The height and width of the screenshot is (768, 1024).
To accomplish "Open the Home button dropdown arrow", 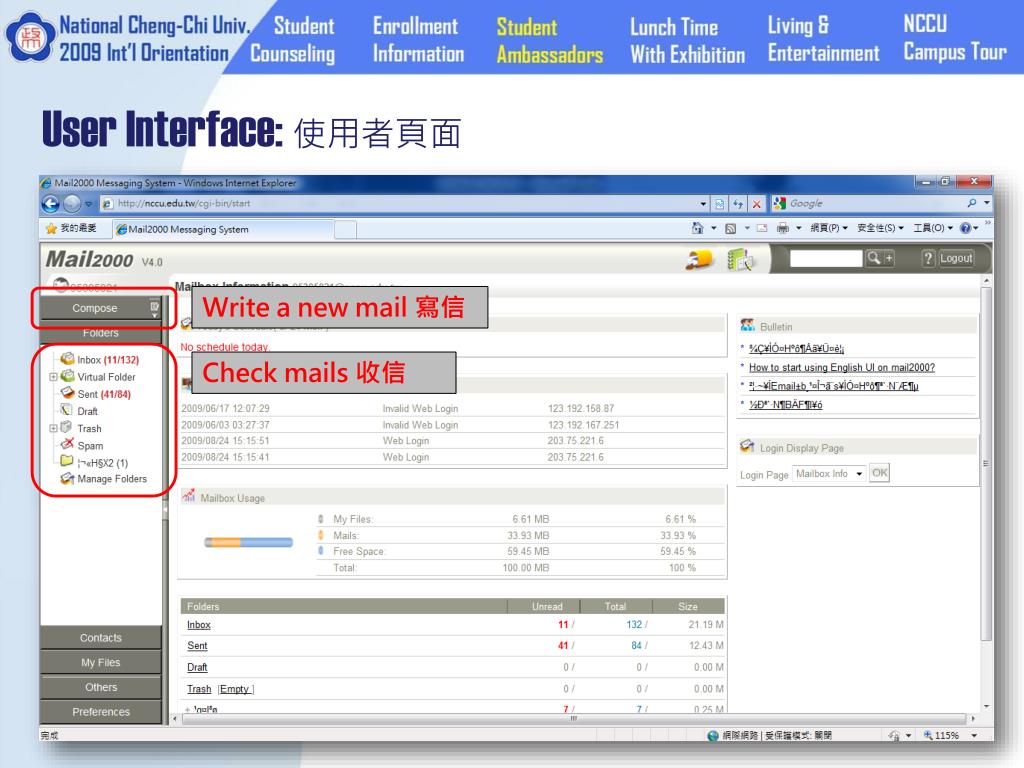I will click(x=713, y=228).
